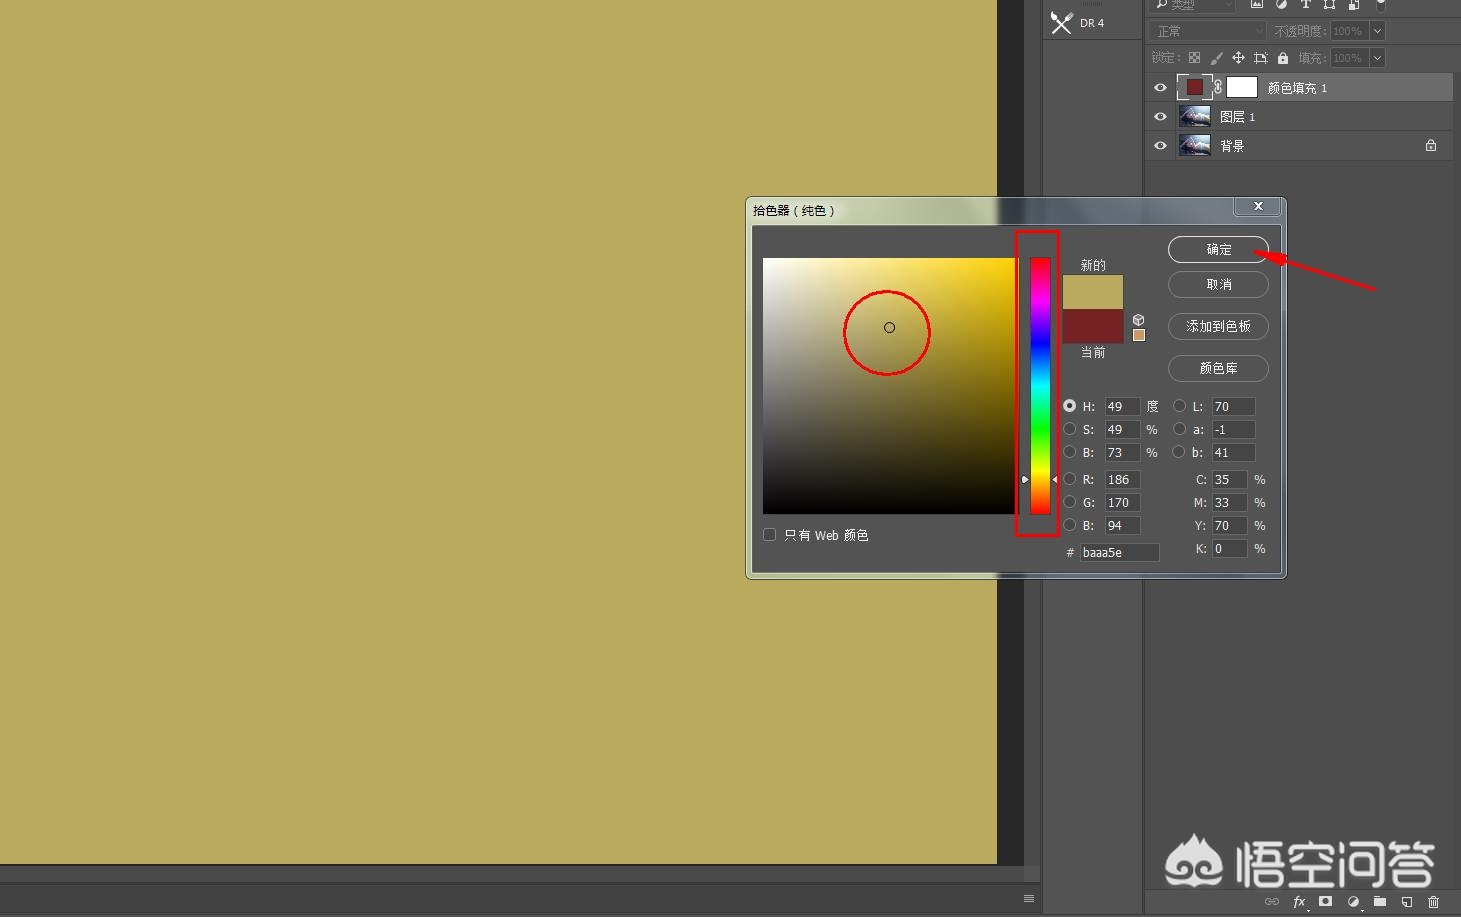Select the S: saturation radio button
The height and width of the screenshot is (917, 1461).
(1070, 429)
